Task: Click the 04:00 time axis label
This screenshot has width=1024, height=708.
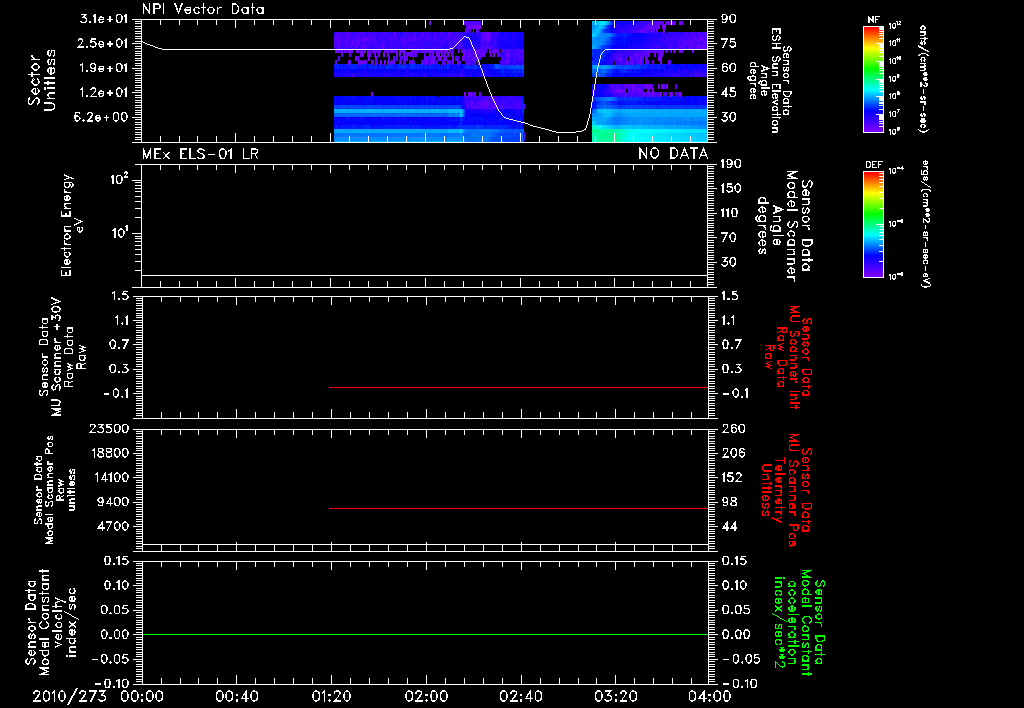Action: tap(709, 696)
